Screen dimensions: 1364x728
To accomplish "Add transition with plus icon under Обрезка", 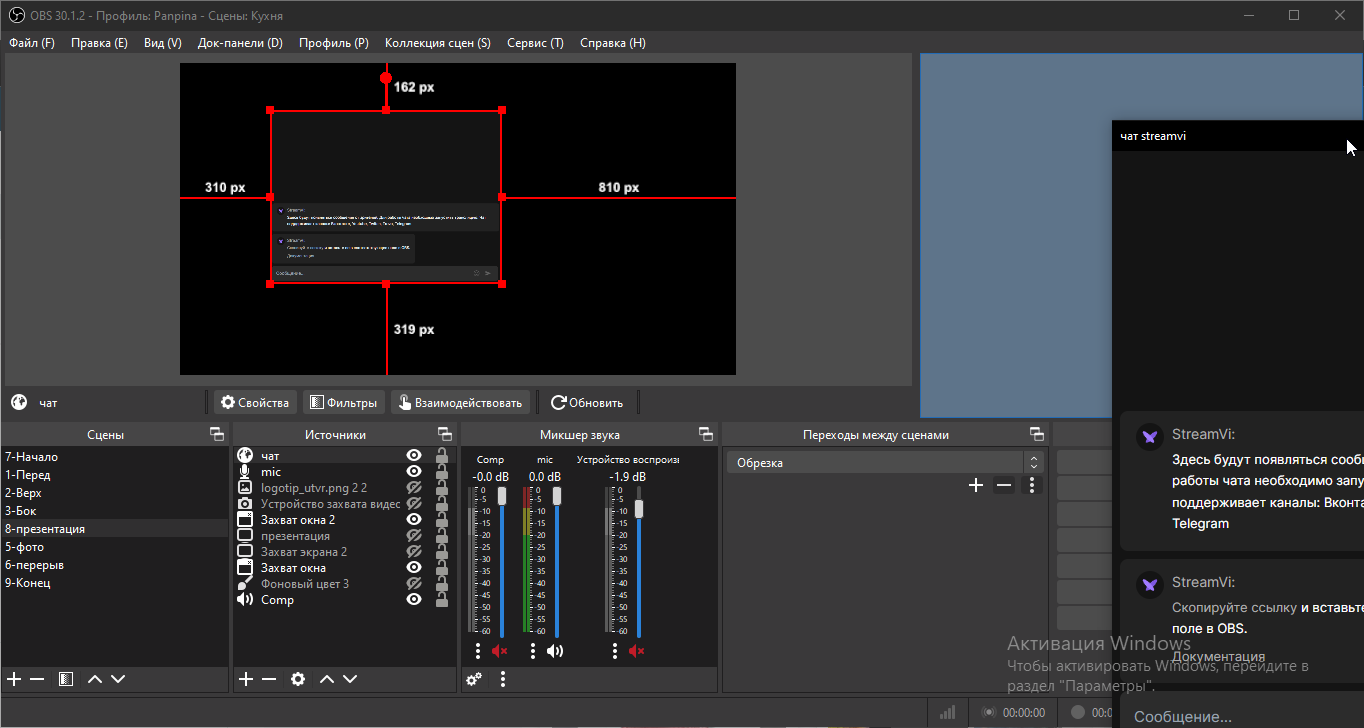I will (976, 485).
